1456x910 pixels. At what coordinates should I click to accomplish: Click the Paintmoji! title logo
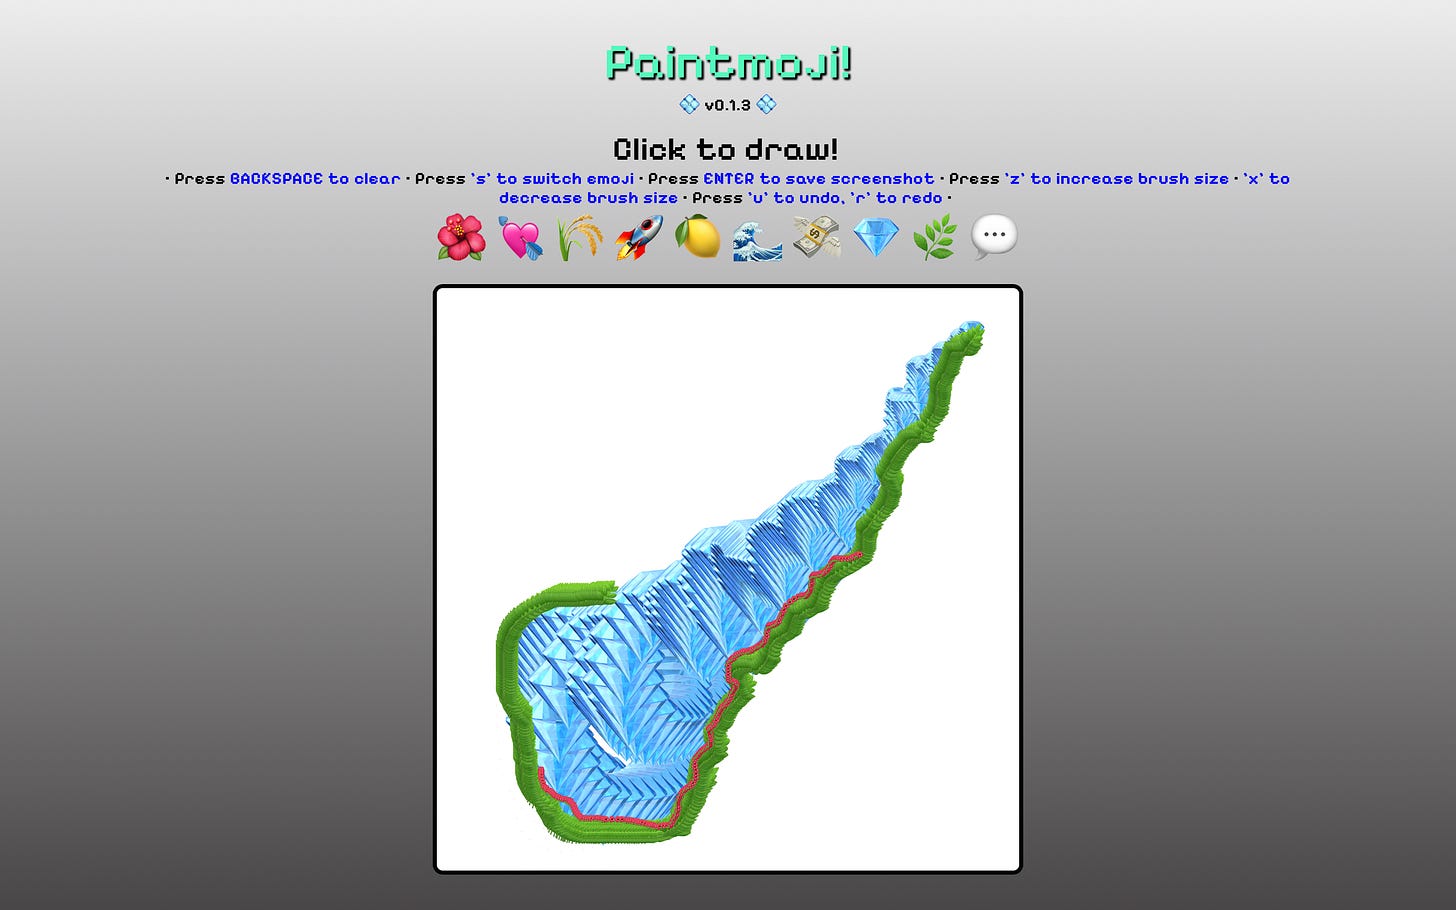pyautogui.click(x=728, y=63)
